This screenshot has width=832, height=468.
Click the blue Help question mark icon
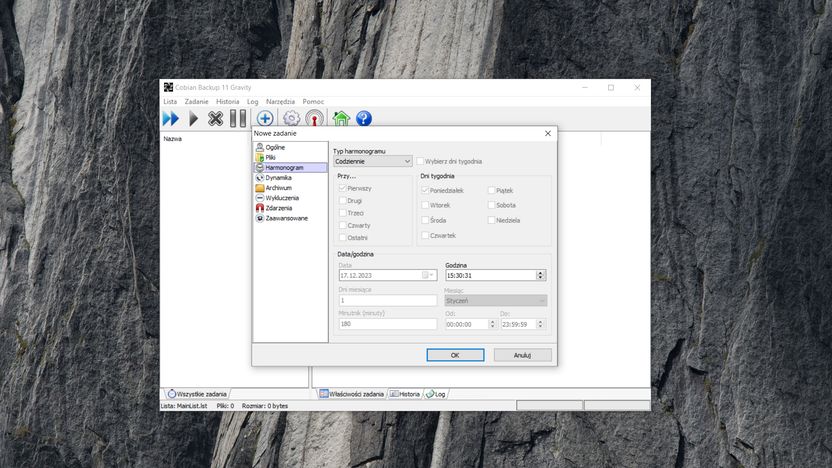coord(364,118)
